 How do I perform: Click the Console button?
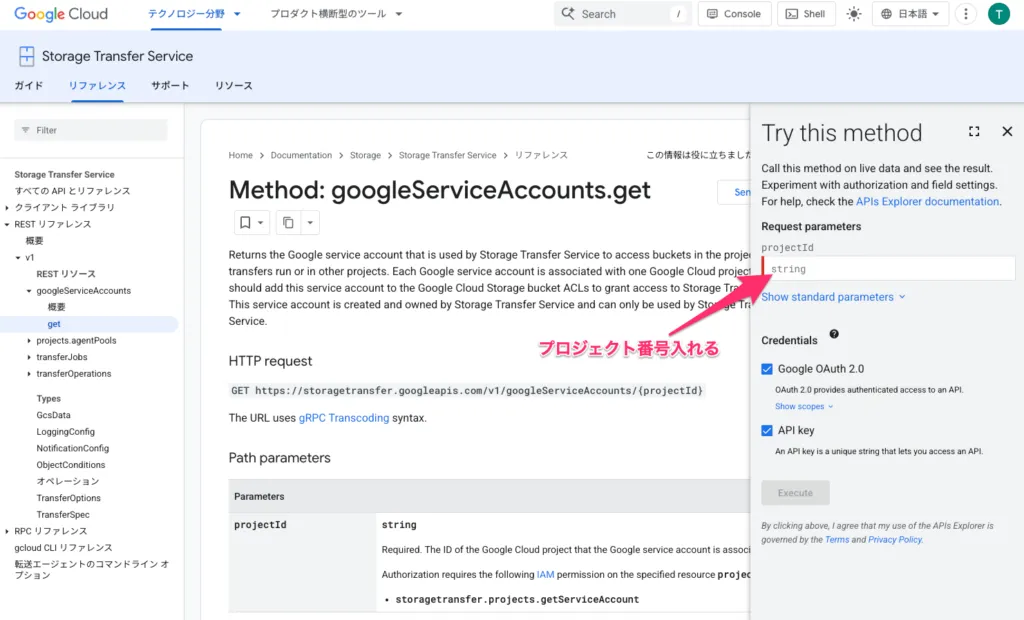click(735, 14)
